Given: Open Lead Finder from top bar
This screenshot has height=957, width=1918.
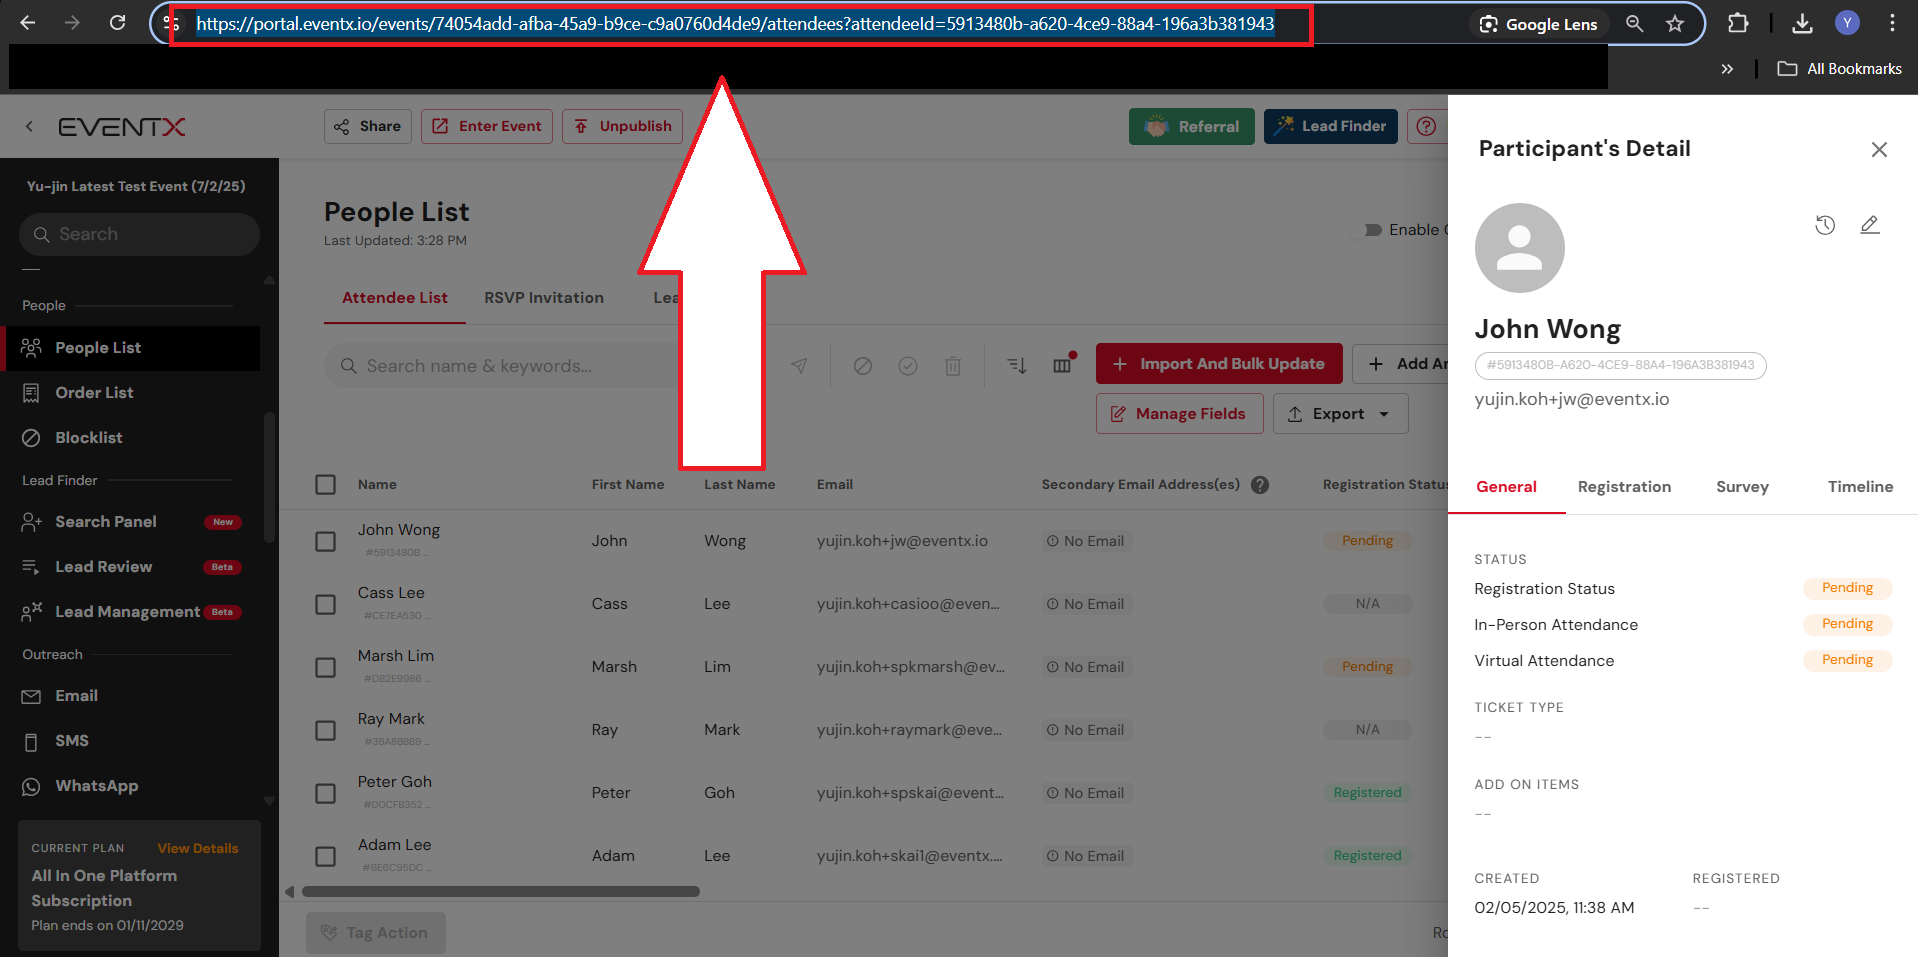Looking at the screenshot, I should pos(1331,126).
